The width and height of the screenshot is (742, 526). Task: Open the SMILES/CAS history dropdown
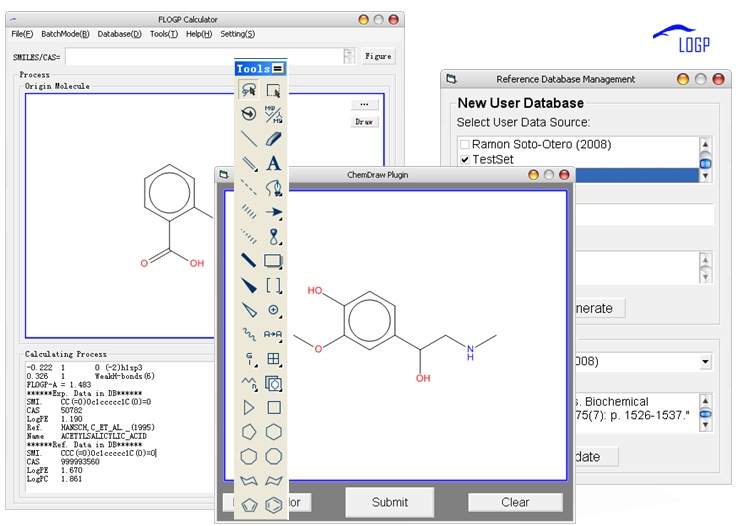[x=349, y=56]
